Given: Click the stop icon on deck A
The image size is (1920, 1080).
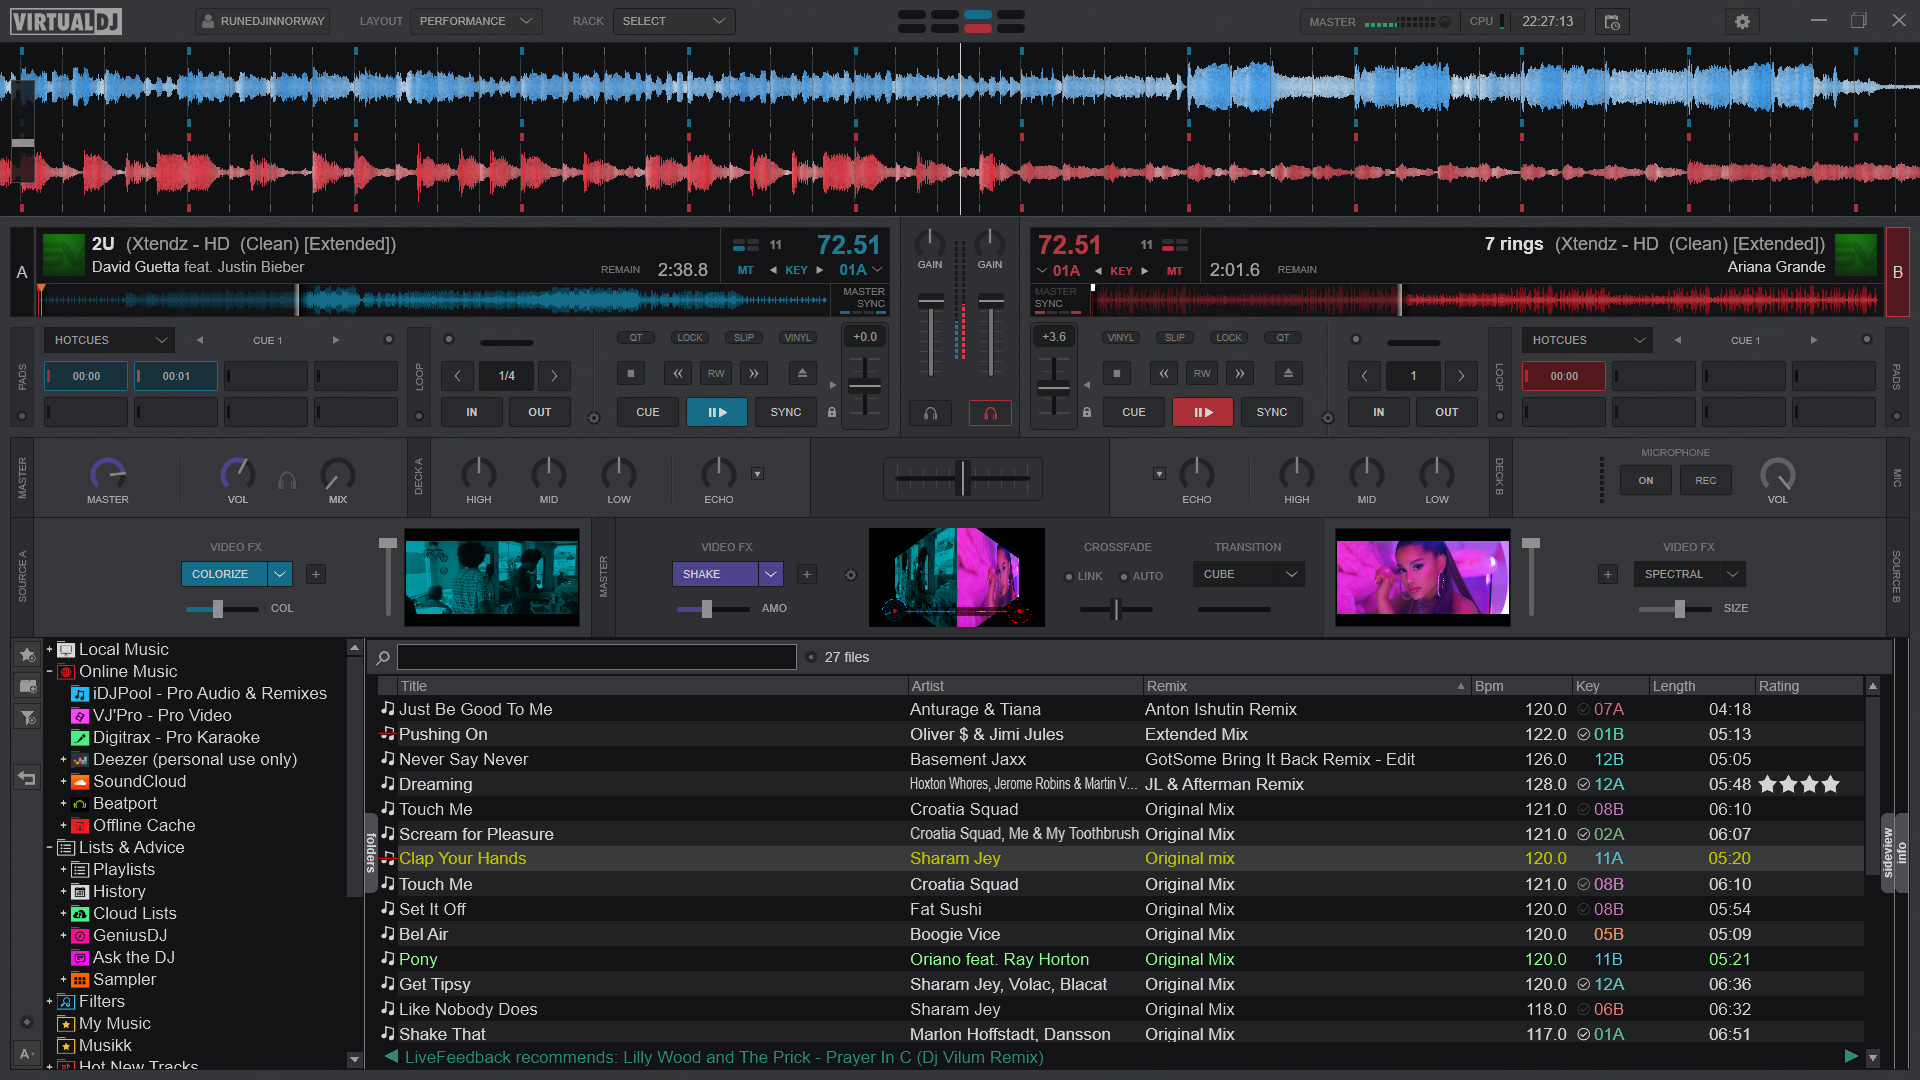Looking at the screenshot, I should pyautogui.click(x=631, y=373).
